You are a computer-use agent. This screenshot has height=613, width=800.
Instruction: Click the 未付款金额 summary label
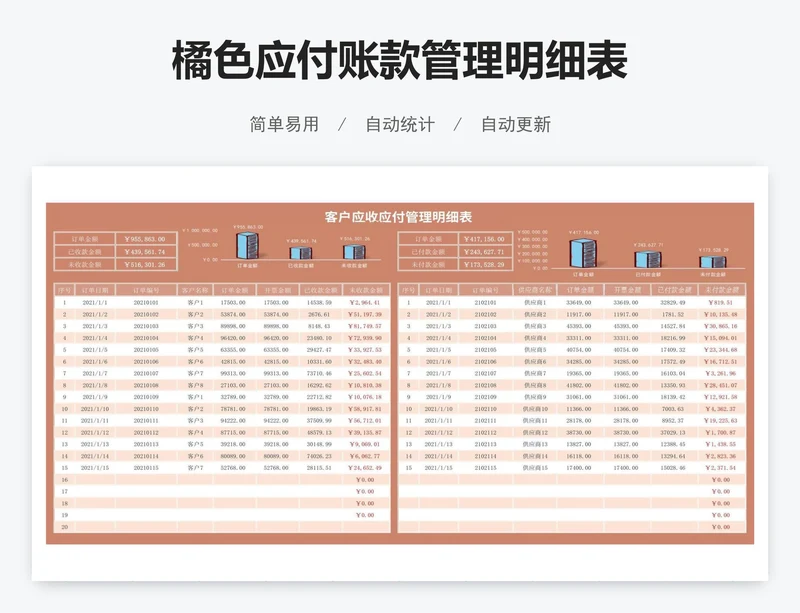pos(429,264)
